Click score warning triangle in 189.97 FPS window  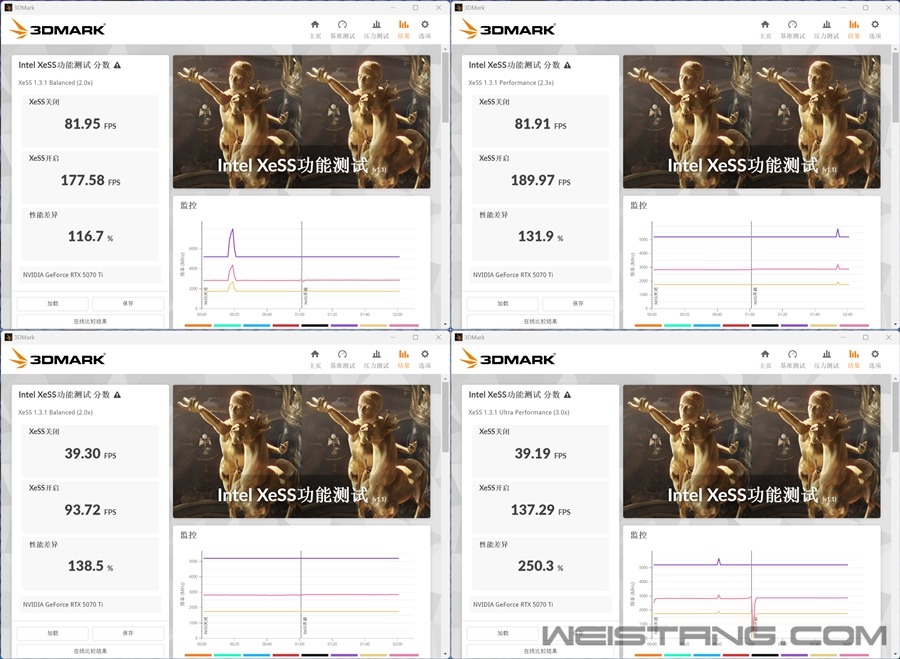pyautogui.click(x=567, y=65)
